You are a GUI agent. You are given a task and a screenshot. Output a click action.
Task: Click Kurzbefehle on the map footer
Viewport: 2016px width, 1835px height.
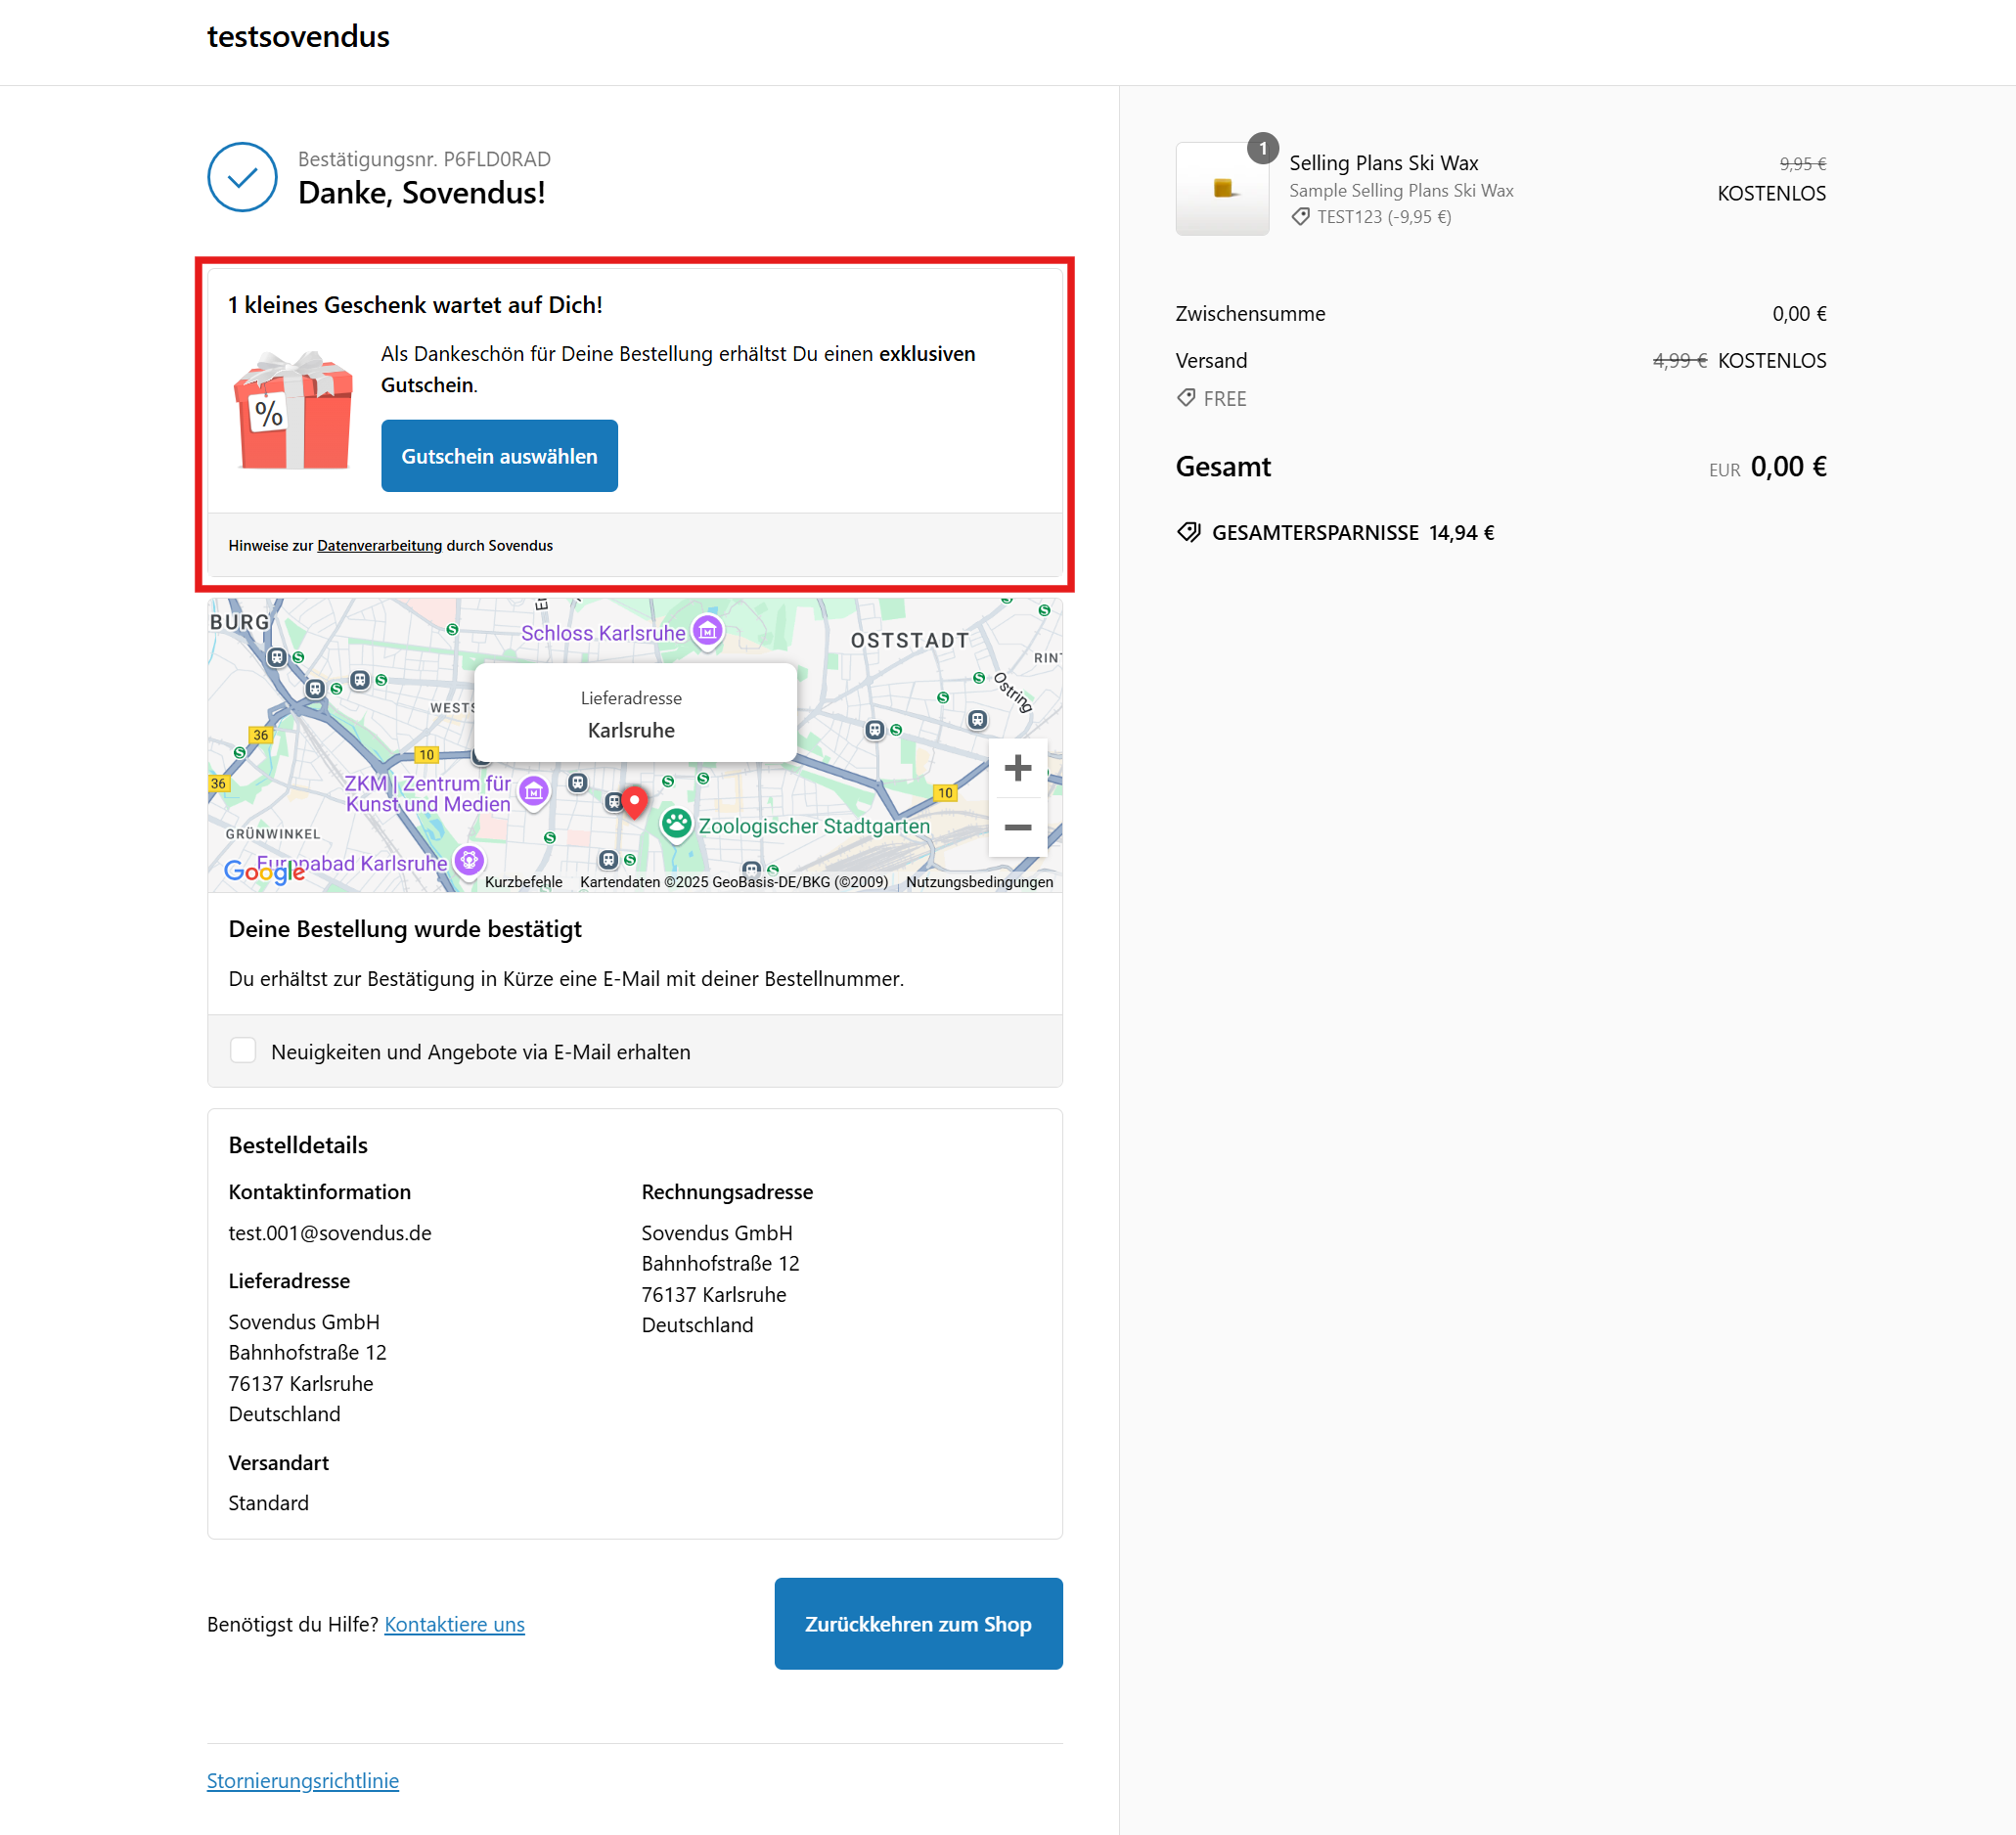click(x=523, y=882)
